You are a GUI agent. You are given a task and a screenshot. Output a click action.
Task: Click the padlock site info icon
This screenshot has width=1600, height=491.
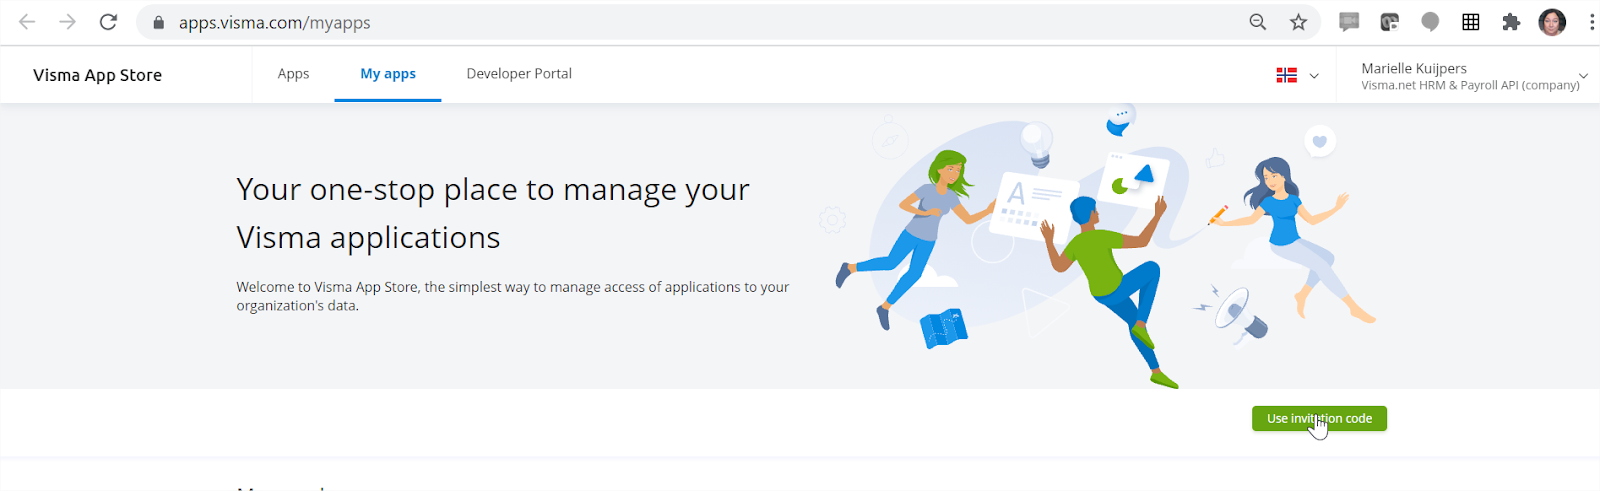(x=158, y=22)
